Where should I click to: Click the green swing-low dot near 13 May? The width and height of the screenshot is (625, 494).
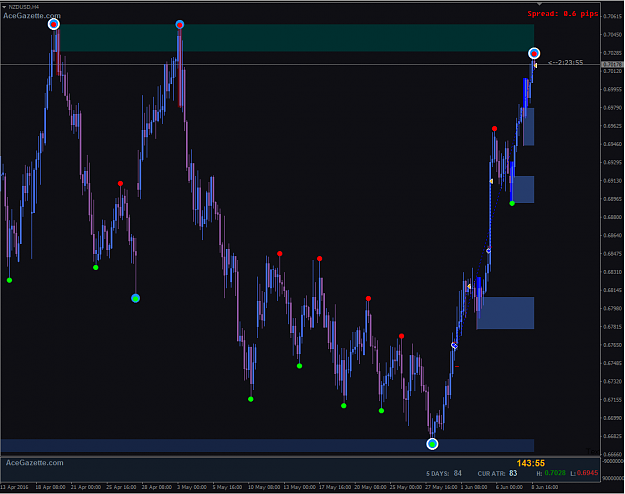tap(300, 366)
